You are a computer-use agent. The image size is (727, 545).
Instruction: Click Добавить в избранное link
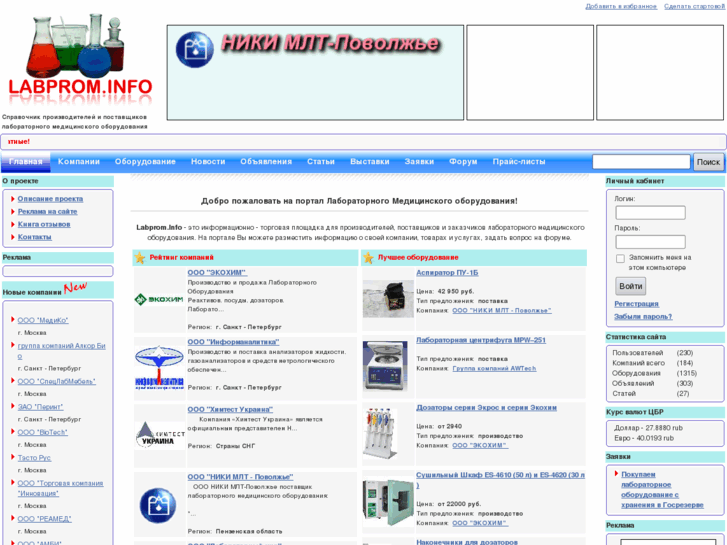click(x=621, y=6)
